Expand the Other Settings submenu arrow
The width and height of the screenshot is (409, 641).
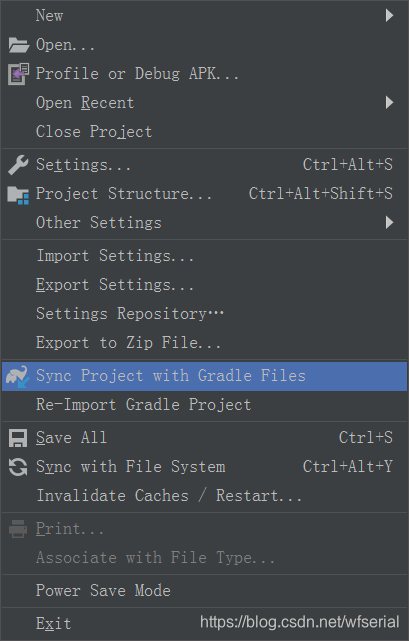[389, 222]
